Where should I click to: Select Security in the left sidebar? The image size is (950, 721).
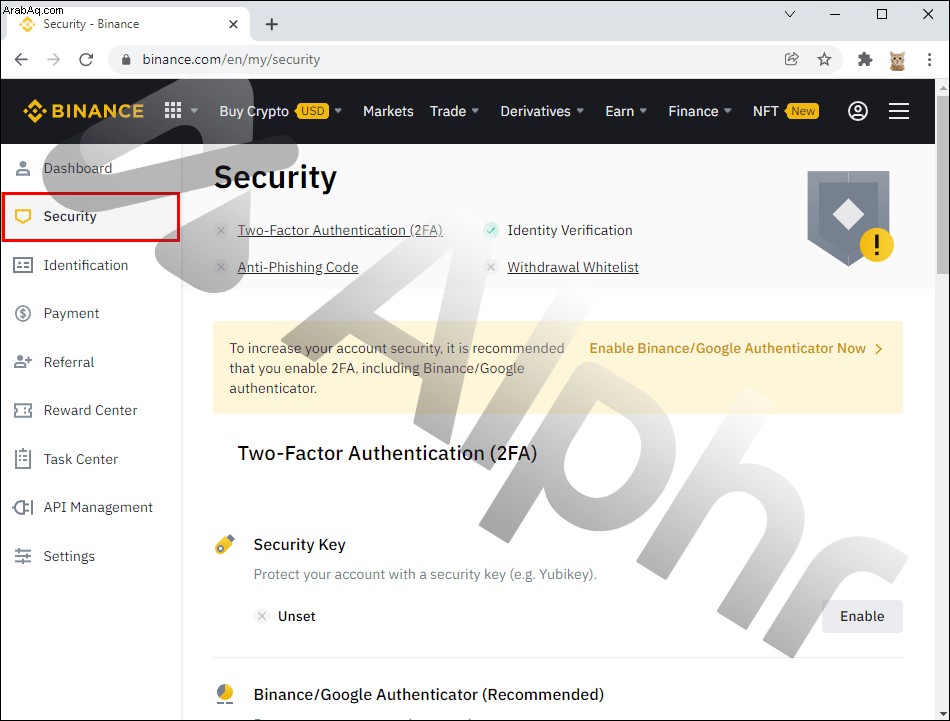(x=91, y=217)
